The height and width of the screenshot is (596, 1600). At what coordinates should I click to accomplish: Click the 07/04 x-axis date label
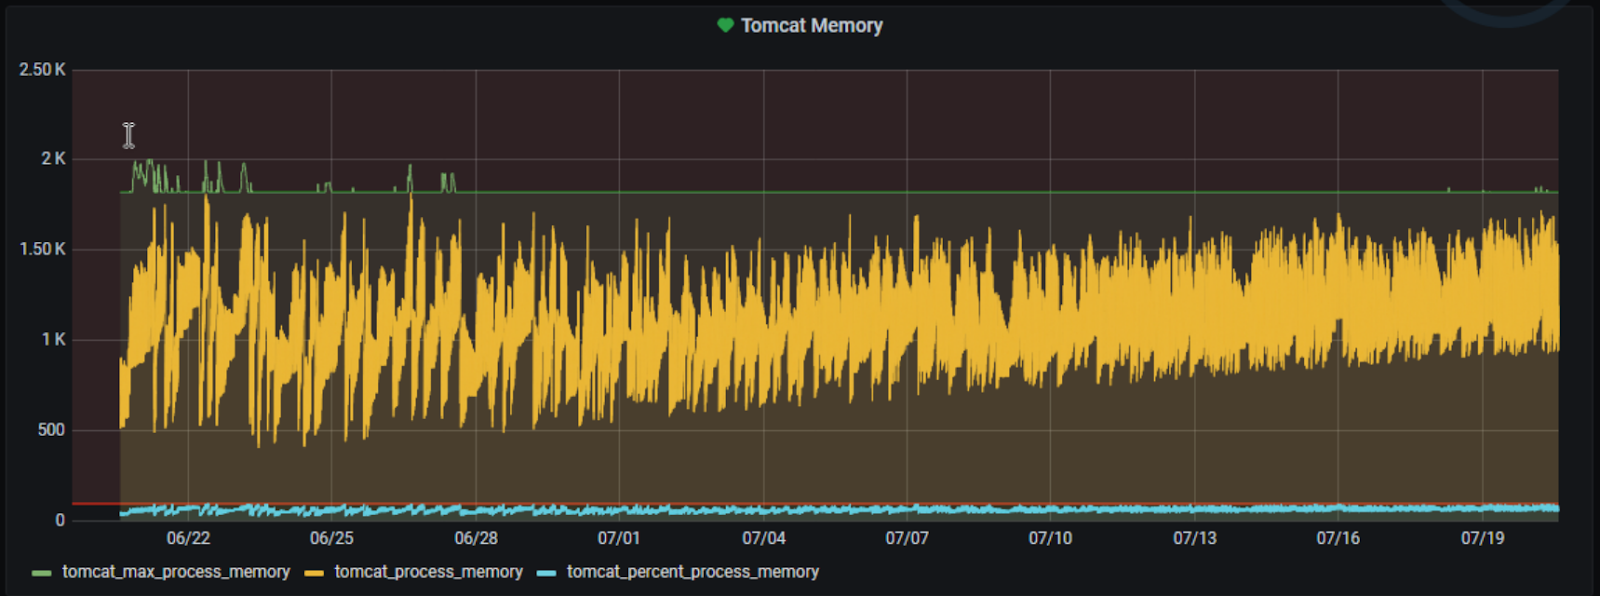[764, 538]
